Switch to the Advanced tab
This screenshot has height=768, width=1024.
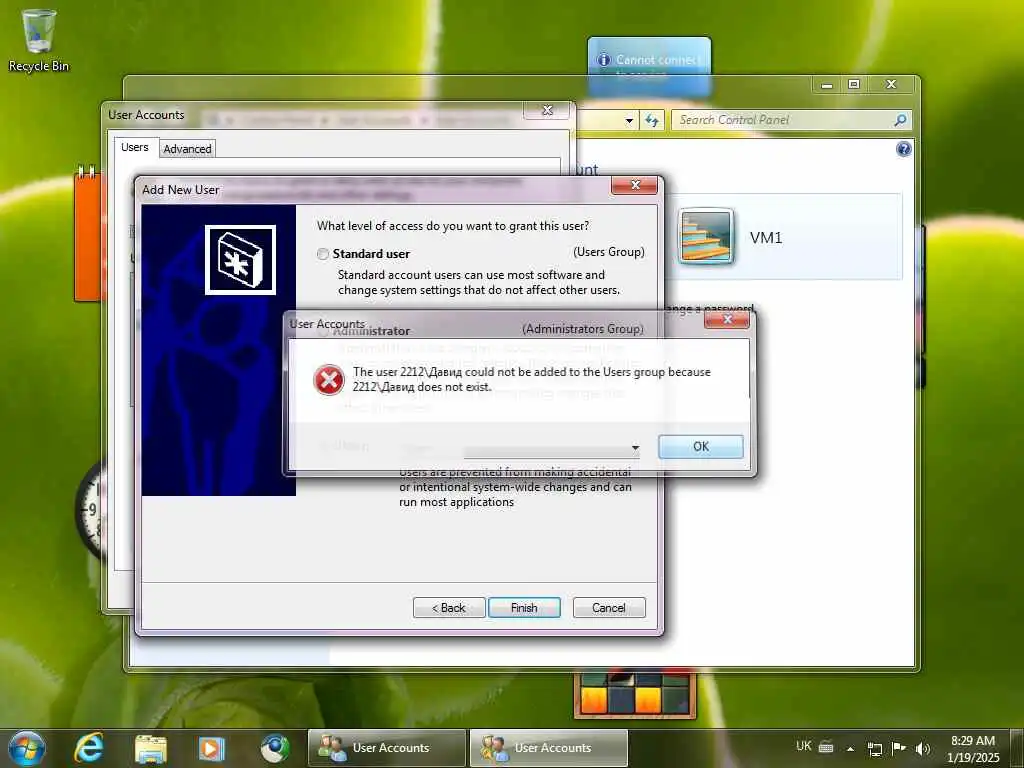[x=187, y=149]
